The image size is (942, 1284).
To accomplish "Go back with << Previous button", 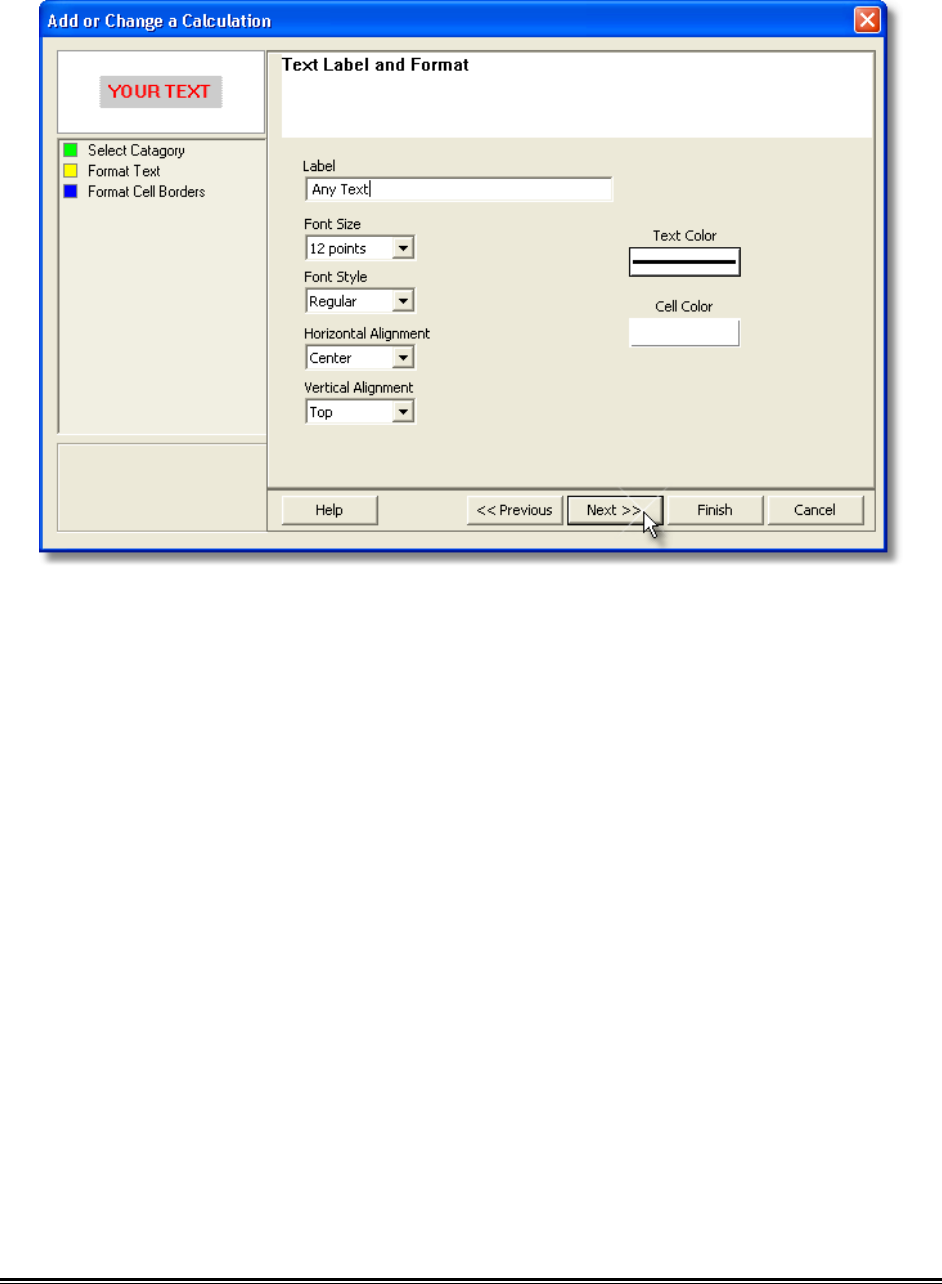I will (514, 510).
